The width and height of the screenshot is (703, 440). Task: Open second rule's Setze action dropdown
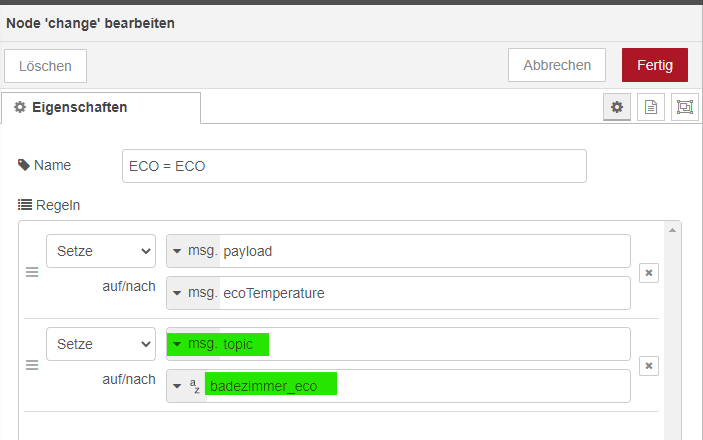pos(101,344)
